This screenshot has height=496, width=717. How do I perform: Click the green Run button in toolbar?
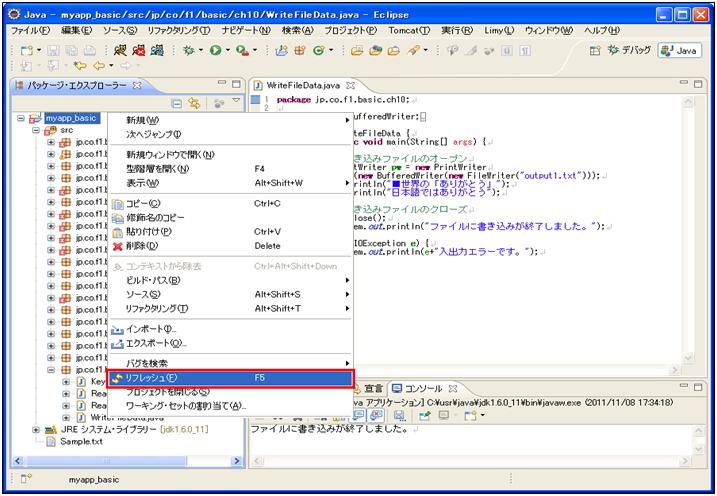tap(215, 50)
